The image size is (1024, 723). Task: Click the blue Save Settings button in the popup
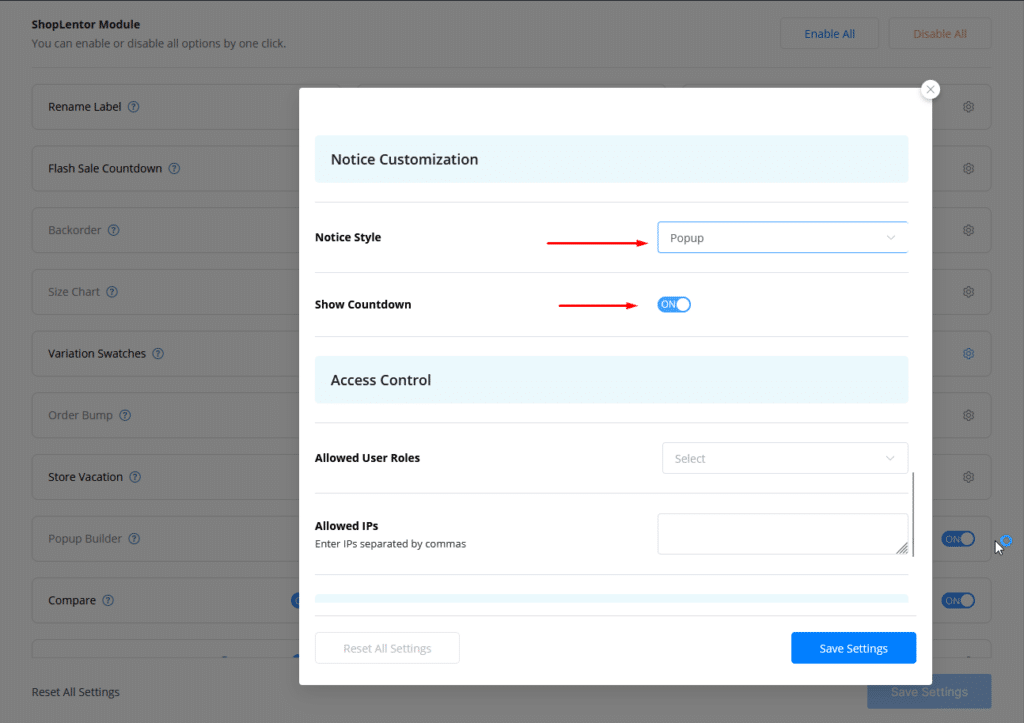coord(852,648)
